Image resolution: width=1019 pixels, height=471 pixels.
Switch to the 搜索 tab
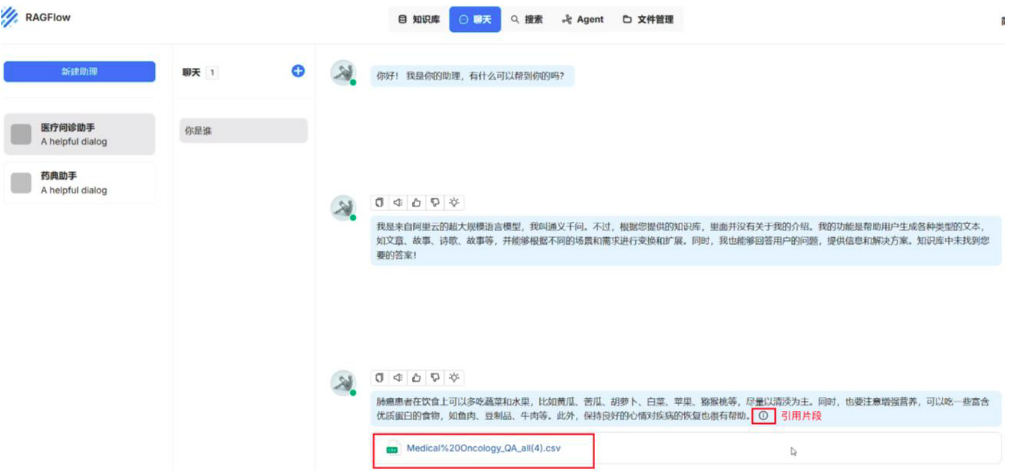point(526,19)
